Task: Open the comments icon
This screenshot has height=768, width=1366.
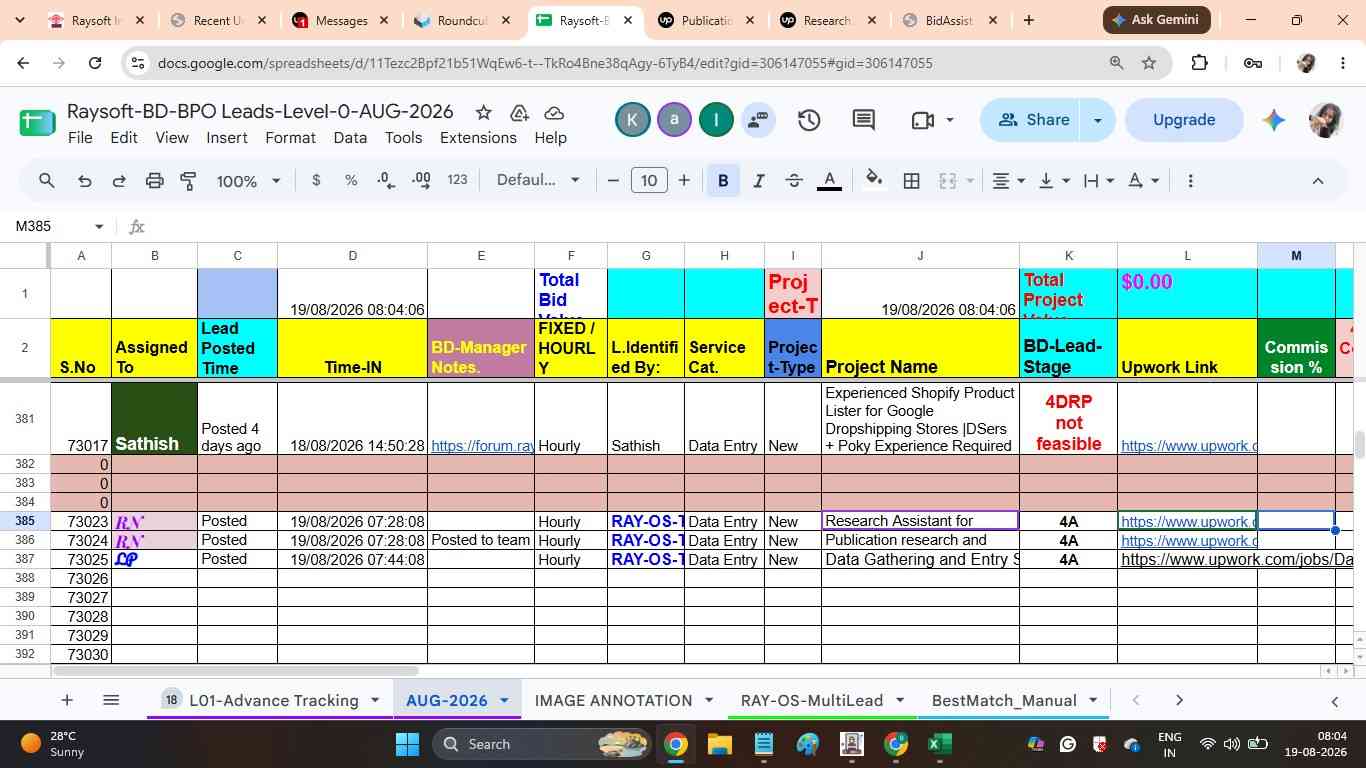Action: [x=864, y=120]
